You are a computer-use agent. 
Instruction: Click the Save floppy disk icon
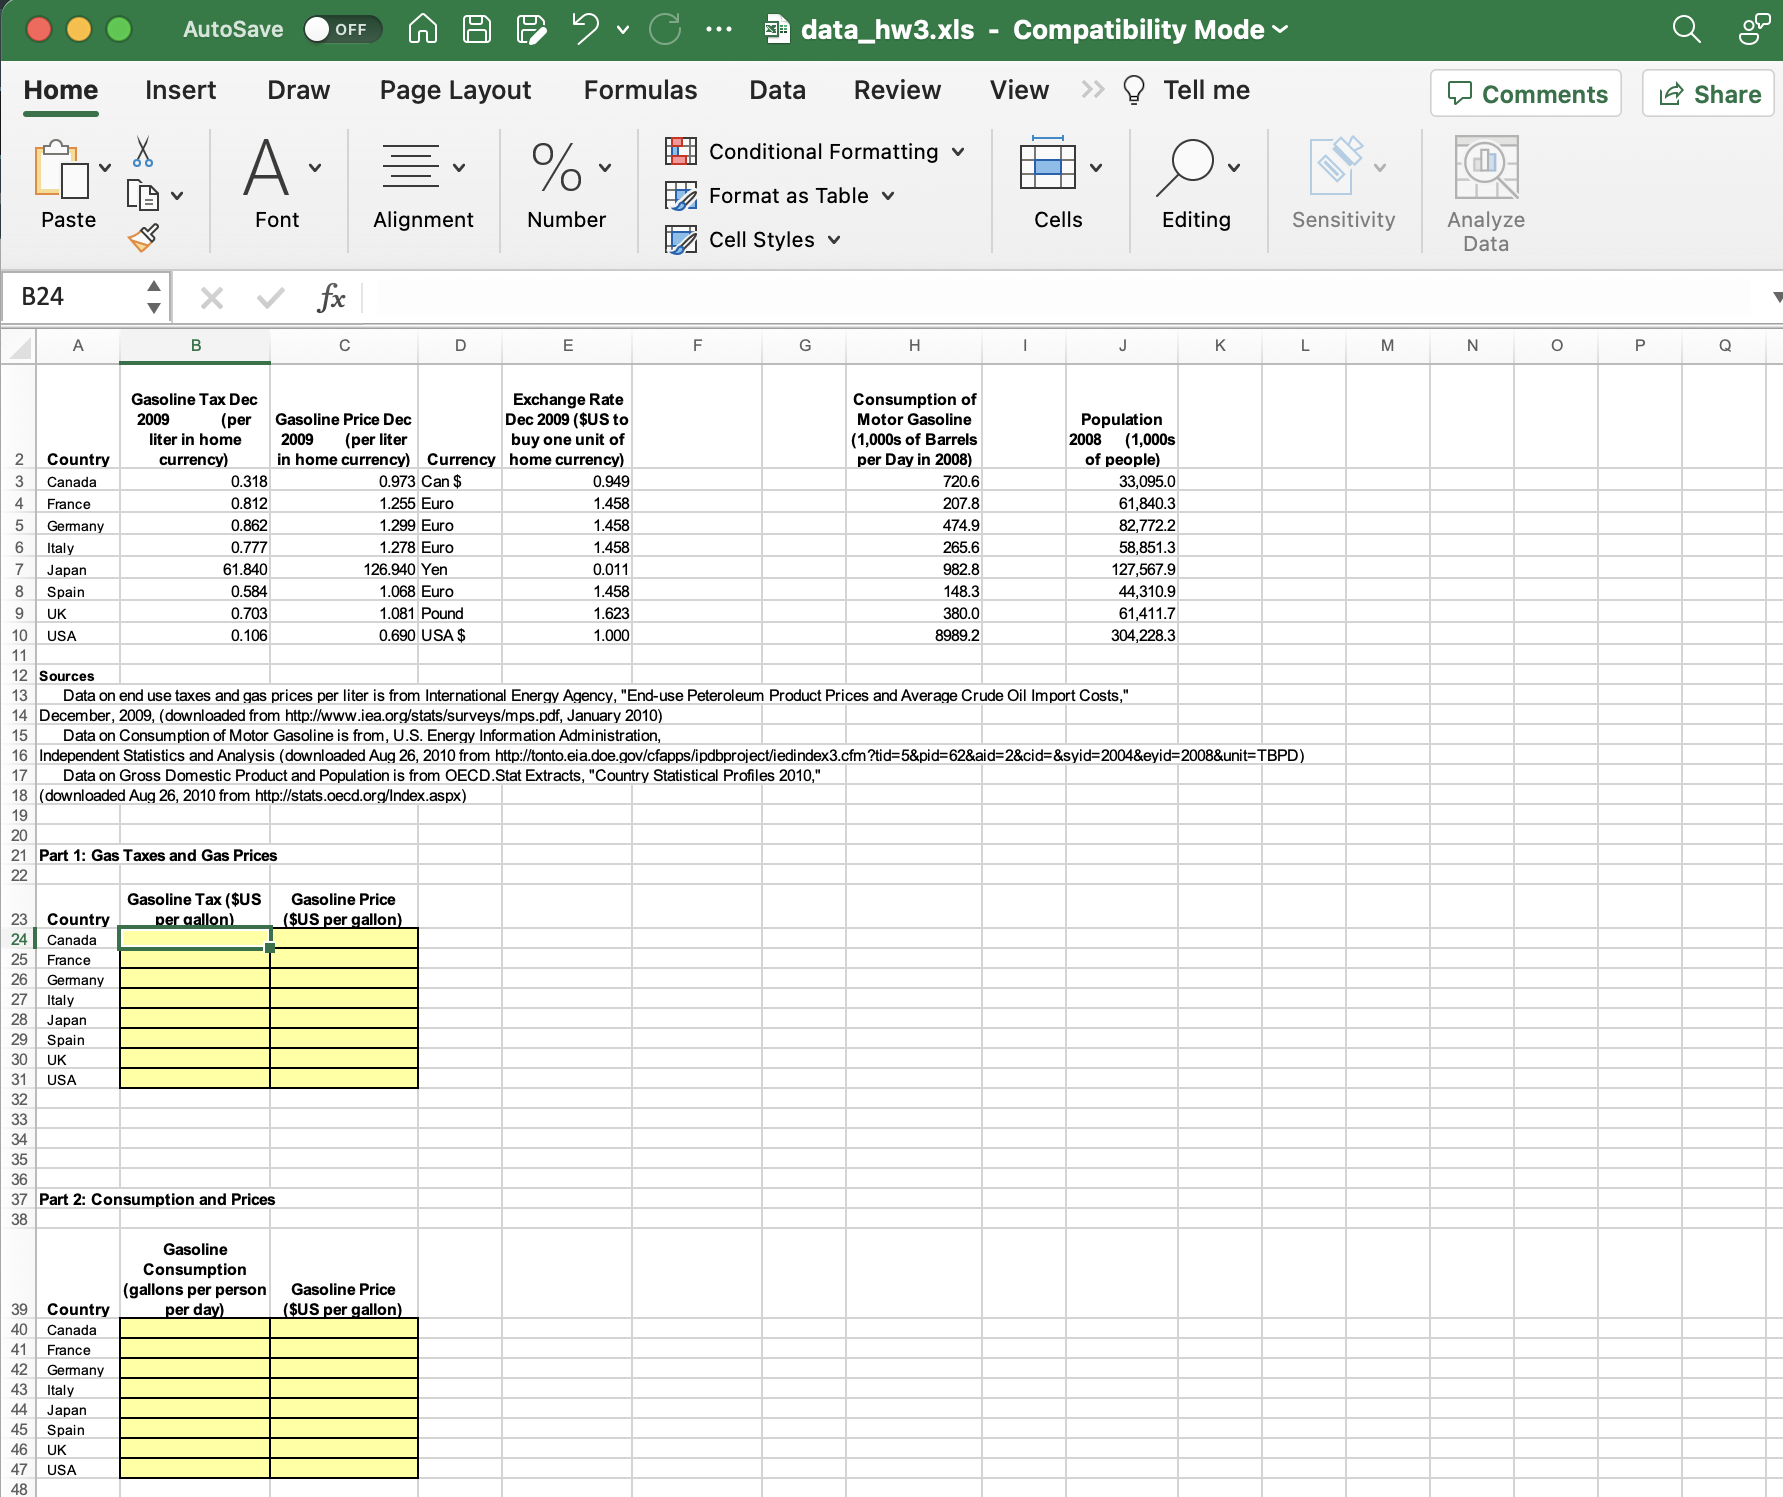coord(477,29)
